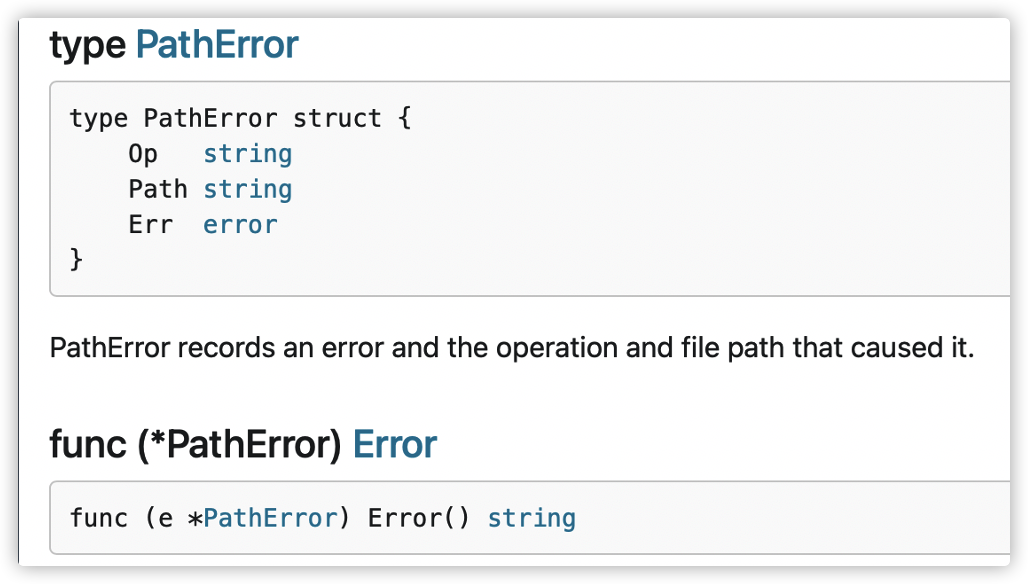This screenshot has width=1028, height=584.
Task: Click the string type link beside Op
Action: coord(247,154)
